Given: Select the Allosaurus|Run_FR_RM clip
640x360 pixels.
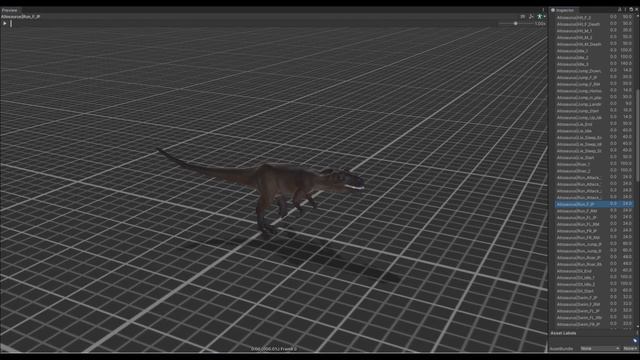Looking at the screenshot, I should [594, 238].
